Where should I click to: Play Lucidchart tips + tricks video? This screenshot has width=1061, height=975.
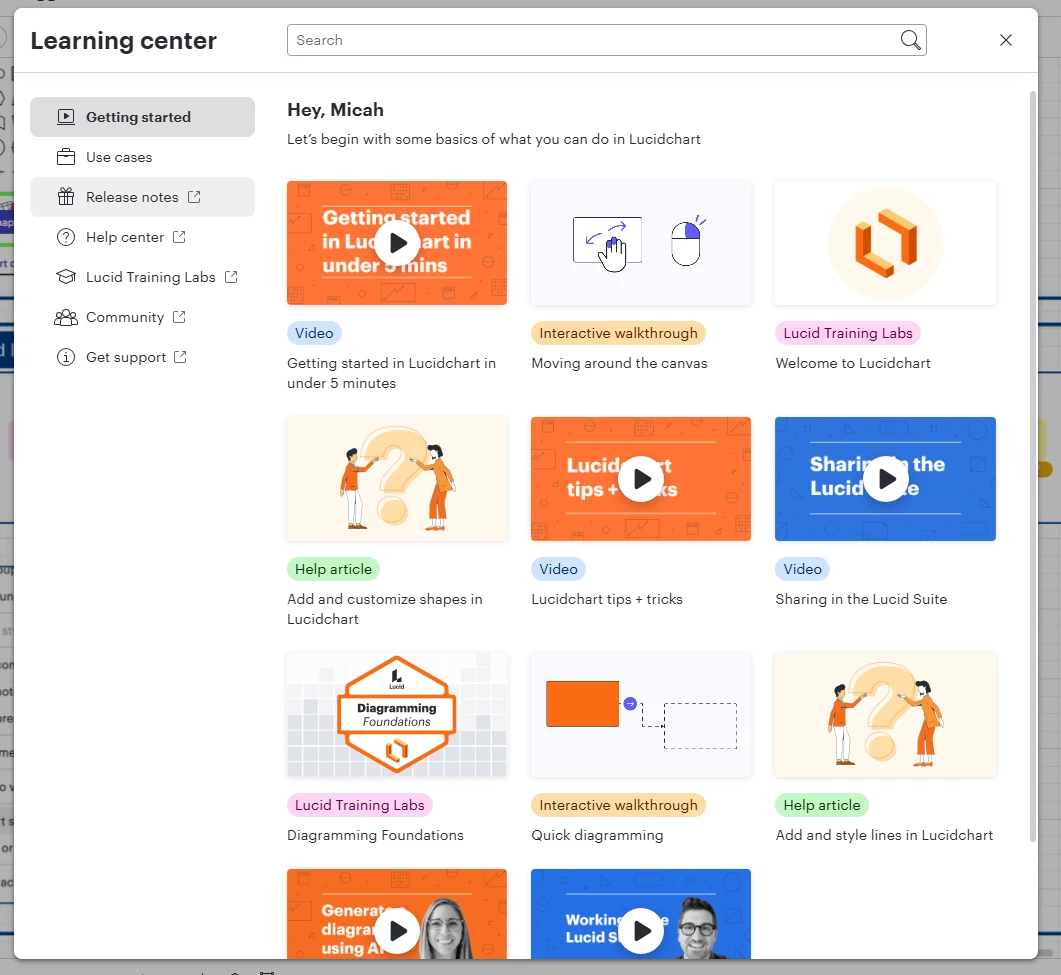641,478
